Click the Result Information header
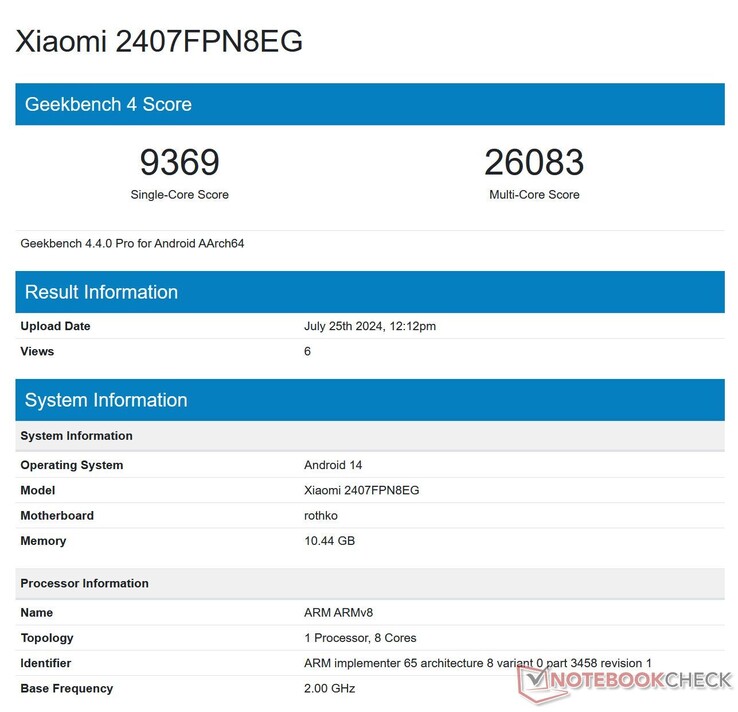Image resolution: width=738 pixels, height=712 pixels. 370,292
